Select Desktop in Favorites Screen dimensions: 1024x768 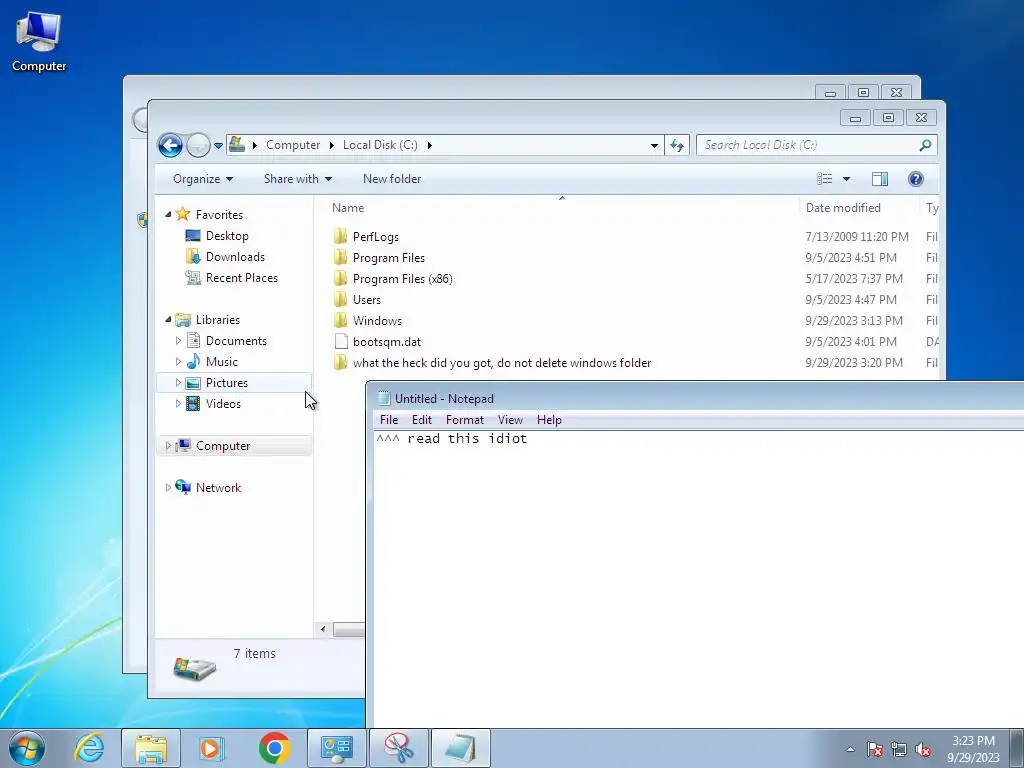point(227,236)
